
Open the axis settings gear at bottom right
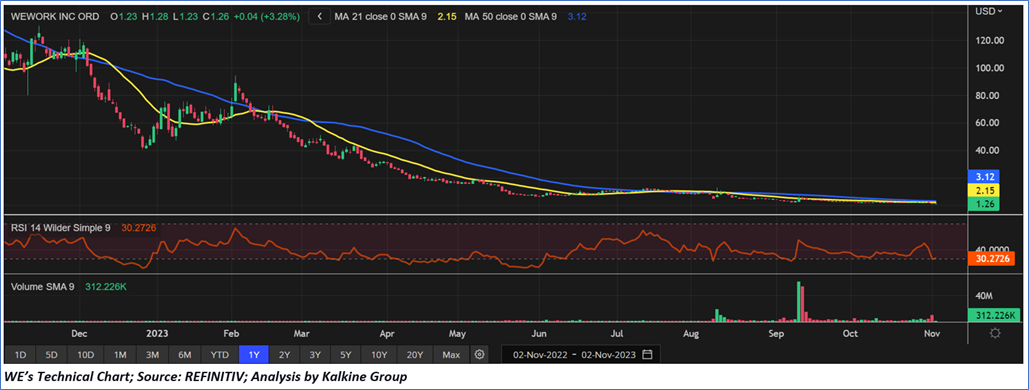tap(995, 334)
